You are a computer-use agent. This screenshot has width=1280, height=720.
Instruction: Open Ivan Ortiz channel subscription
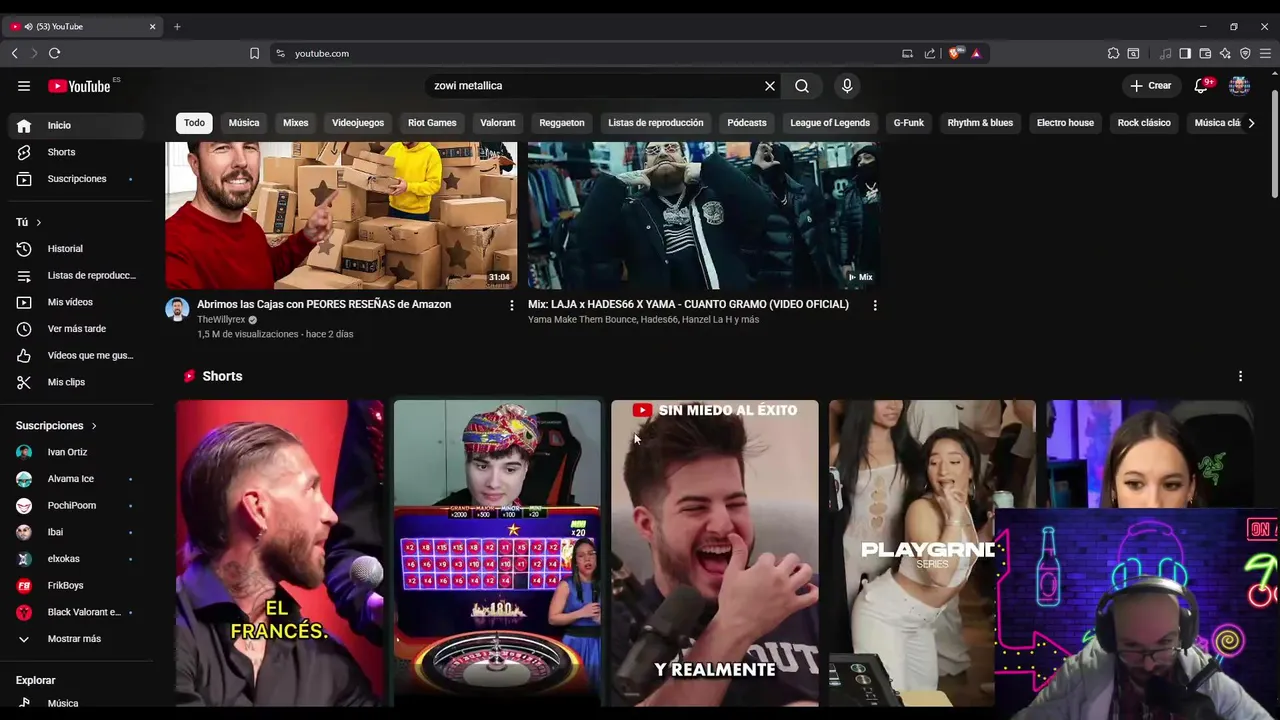[x=76, y=452]
